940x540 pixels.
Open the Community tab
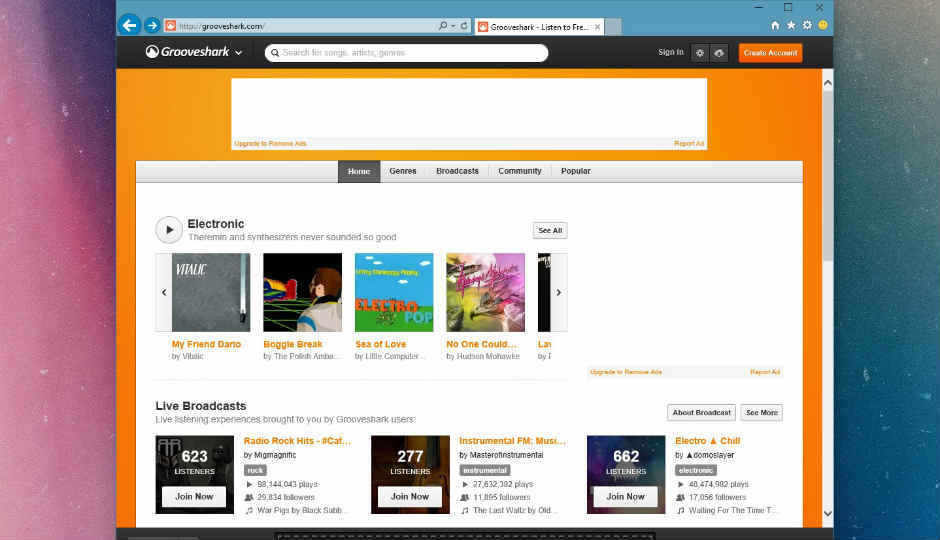tap(520, 171)
